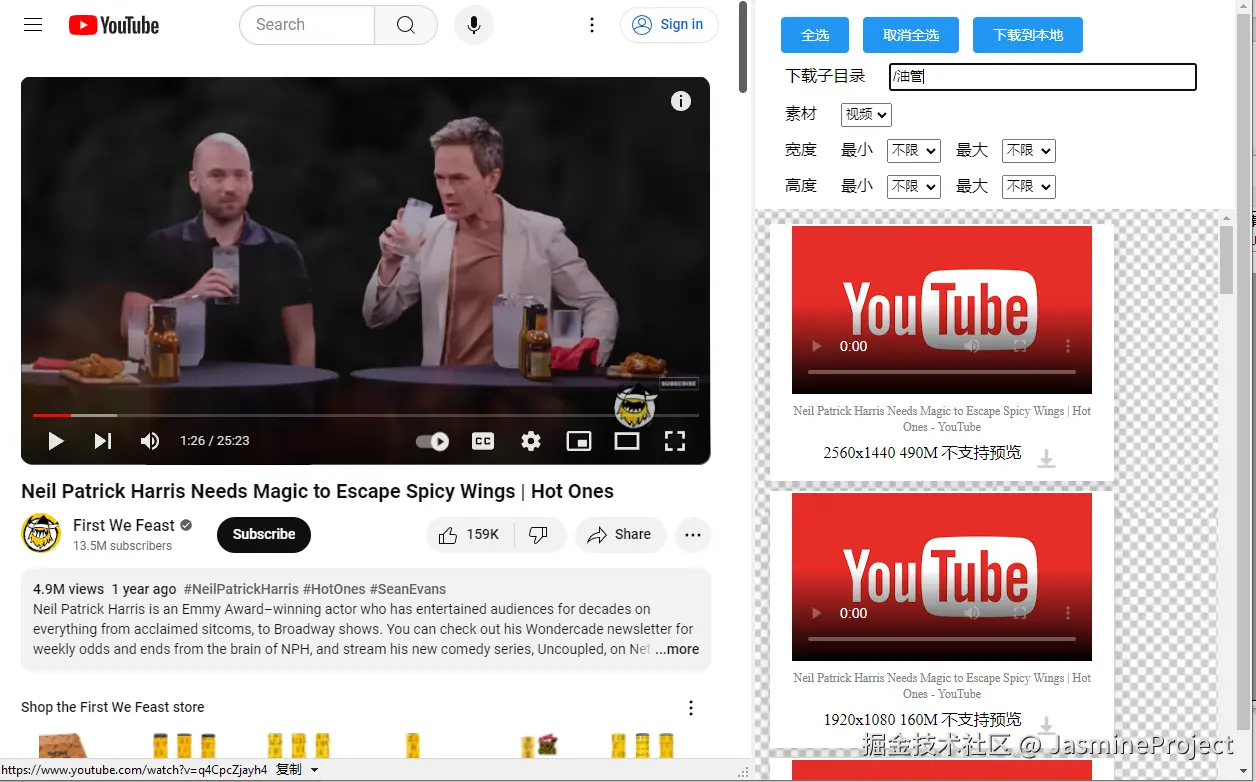The width and height of the screenshot is (1256, 782).
Task: Click the #SeanEvans hashtag
Action: 408,589
